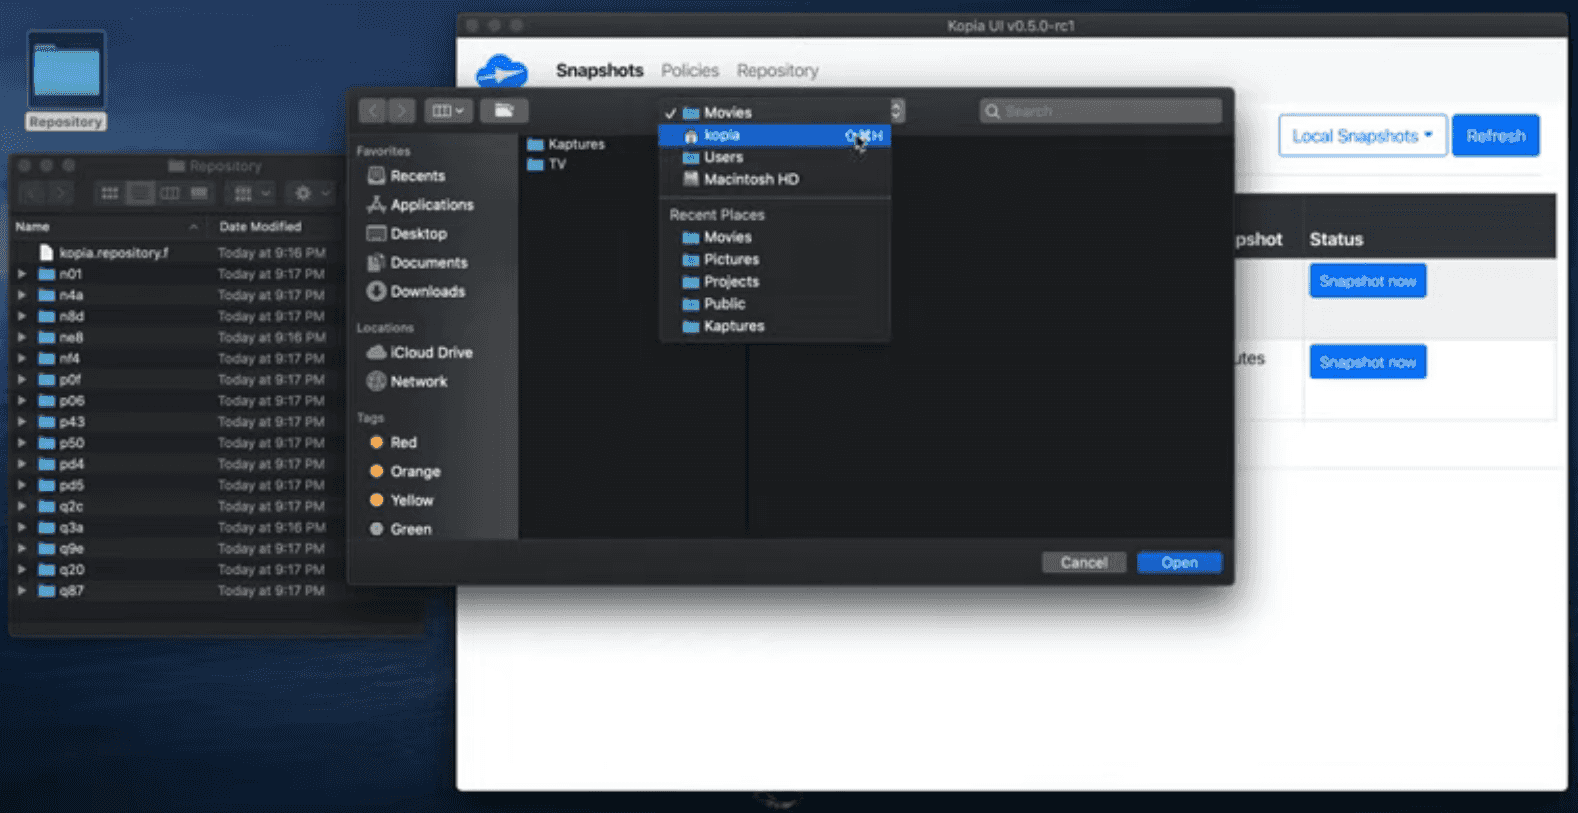
Task: Select the q9e folder row in Finder
Action: (178, 549)
